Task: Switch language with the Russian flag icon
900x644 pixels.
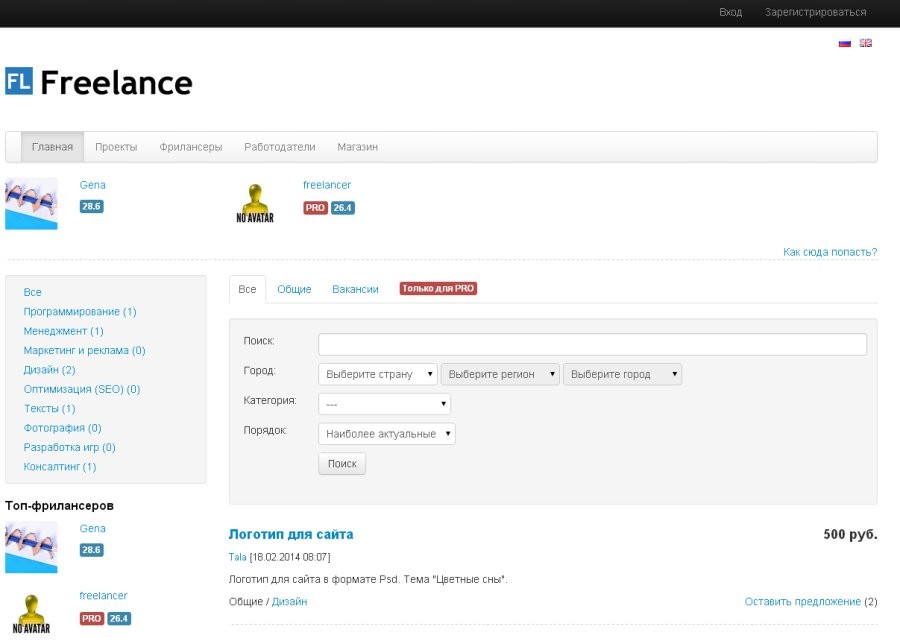Action: click(x=844, y=43)
